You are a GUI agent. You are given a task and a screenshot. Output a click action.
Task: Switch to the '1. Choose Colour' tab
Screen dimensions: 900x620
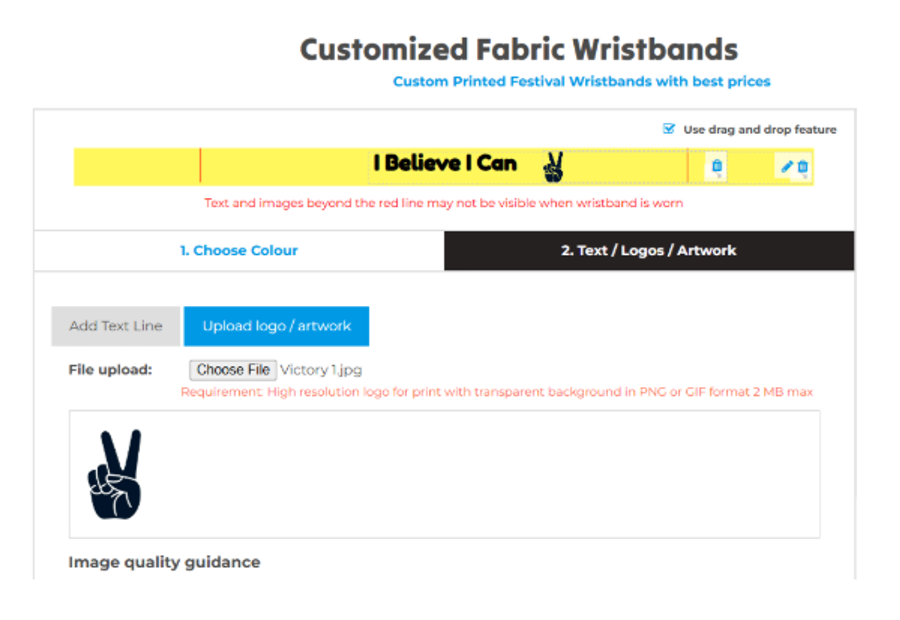(x=239, y=251)
